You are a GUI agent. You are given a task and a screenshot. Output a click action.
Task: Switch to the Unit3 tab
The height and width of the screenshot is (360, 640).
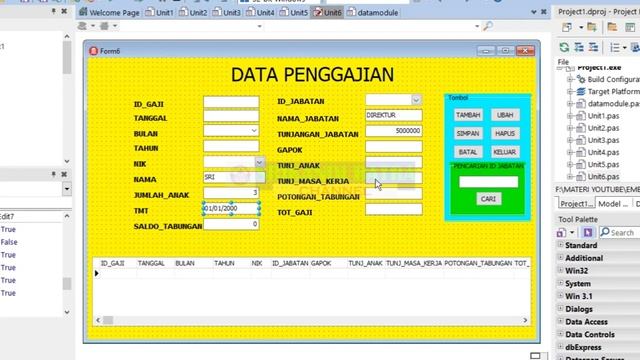click(x=227, y=13)
